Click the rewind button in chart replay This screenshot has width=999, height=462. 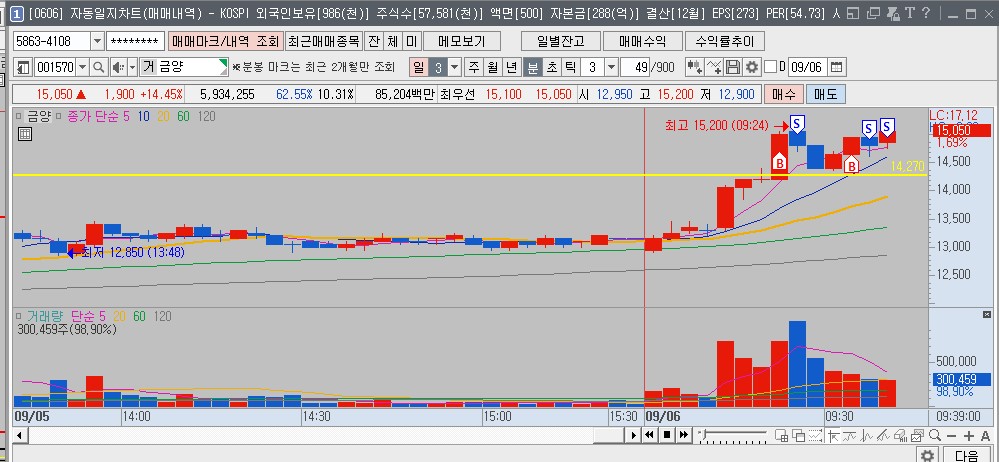pyautogui.click(x=649, y=435)
